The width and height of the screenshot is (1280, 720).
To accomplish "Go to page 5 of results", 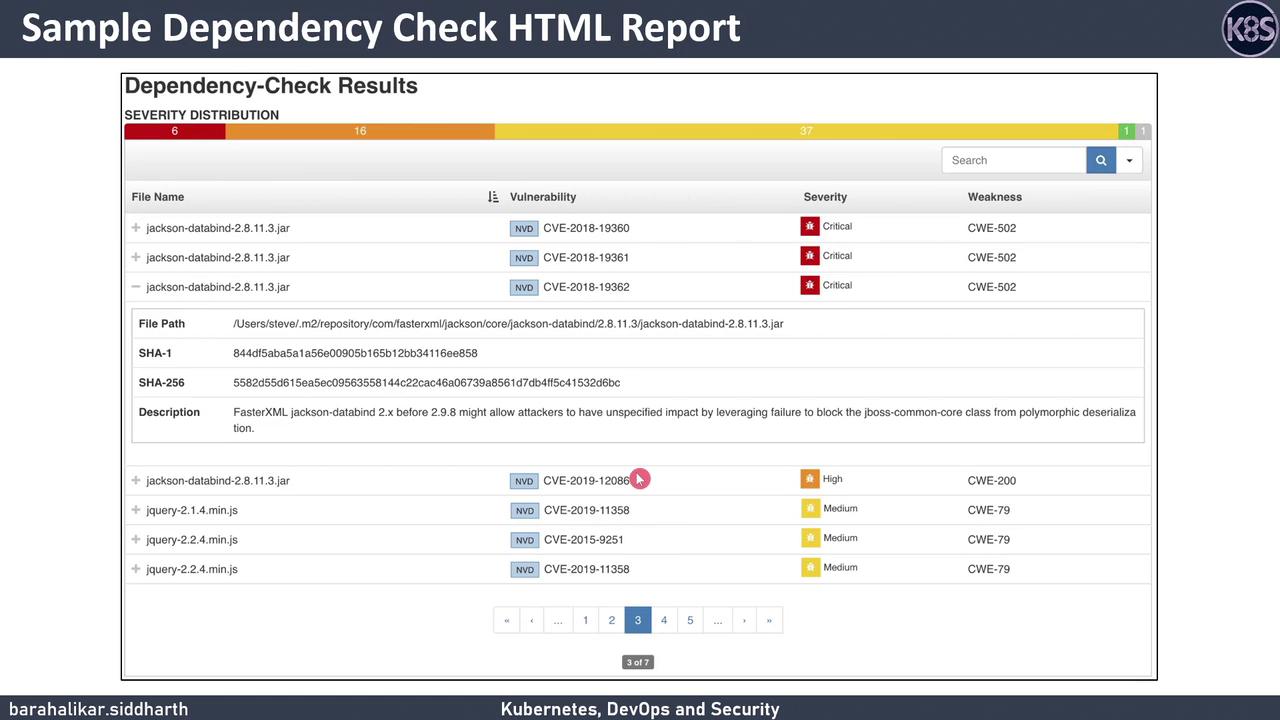I will point(690,620).
